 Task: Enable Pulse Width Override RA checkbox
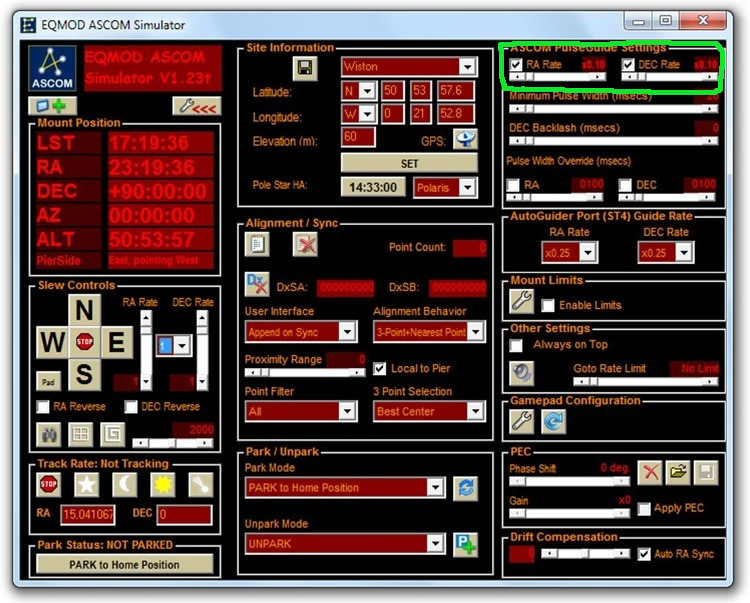point(513,185)
